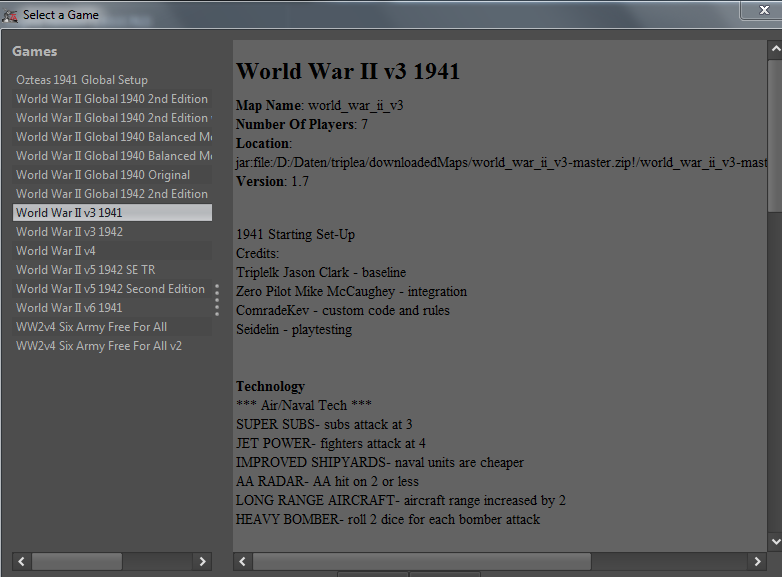The width and height of the screenshot is (782, 577).
Task: Select World War II Global 1940 Original
Action: pyautogui.click(x=112, y=175)
